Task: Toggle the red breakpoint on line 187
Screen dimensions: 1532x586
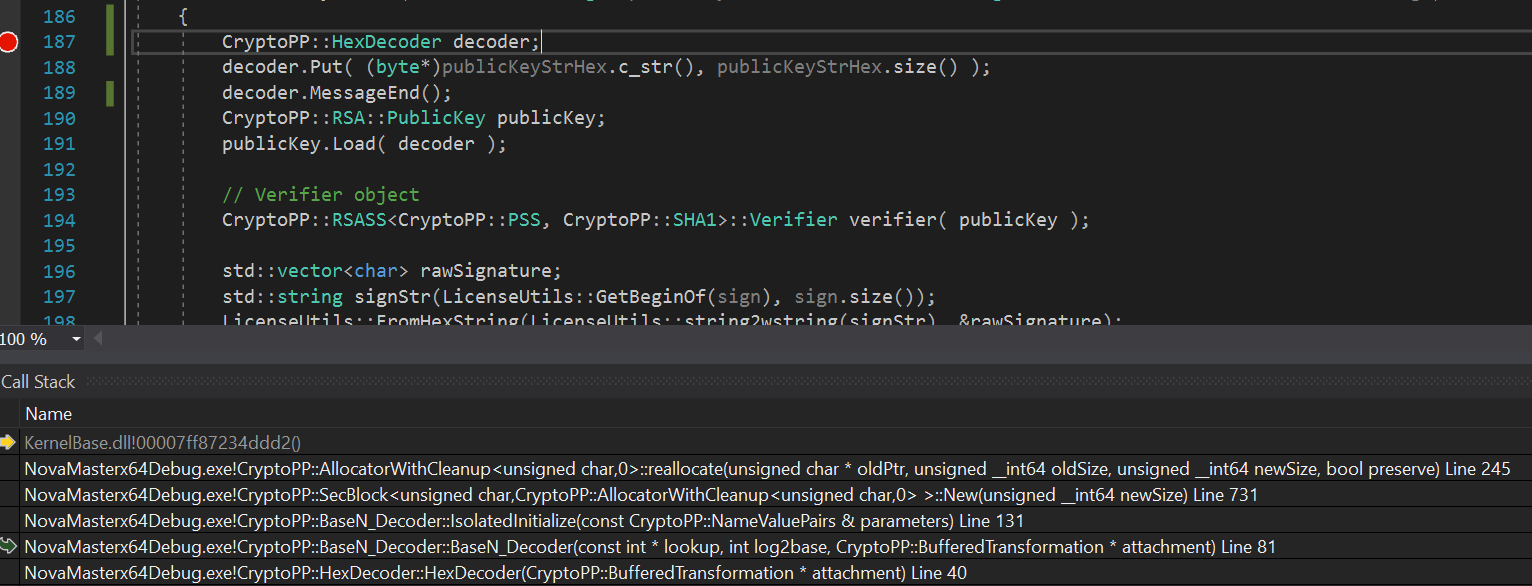Action: click(9, 42)
